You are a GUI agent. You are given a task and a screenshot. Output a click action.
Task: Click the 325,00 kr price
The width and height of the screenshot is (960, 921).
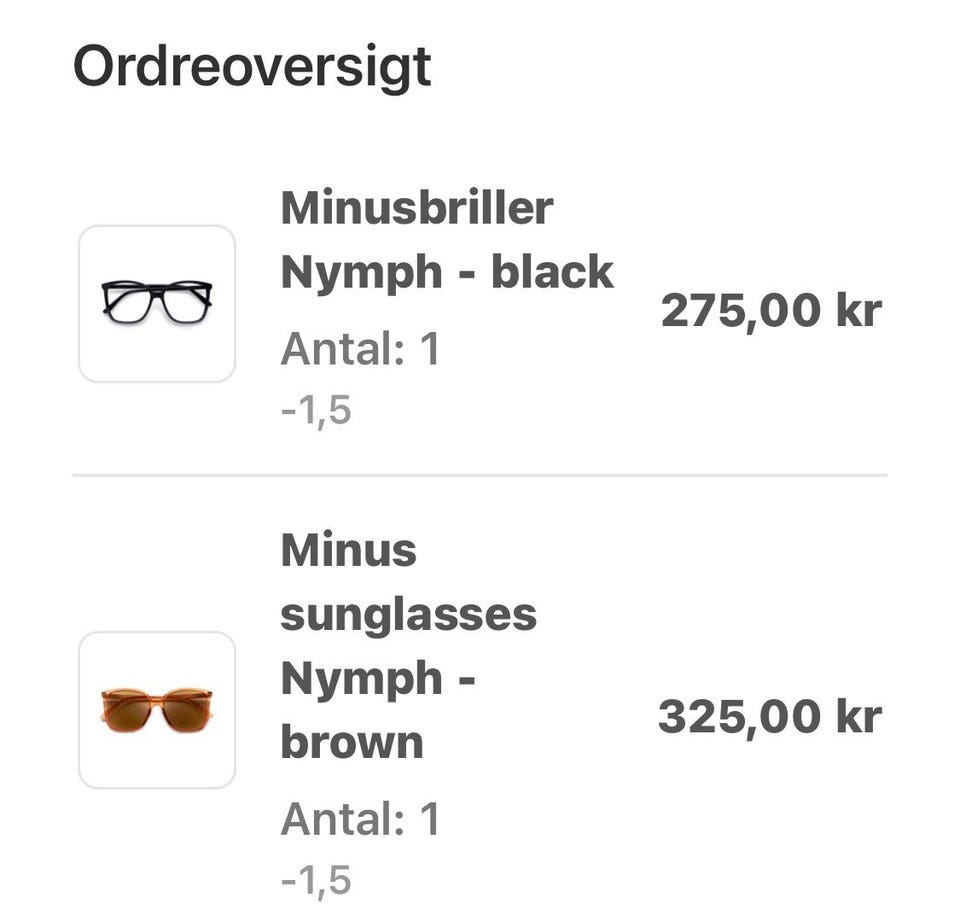pyautogui.click(x=769, y=717)
